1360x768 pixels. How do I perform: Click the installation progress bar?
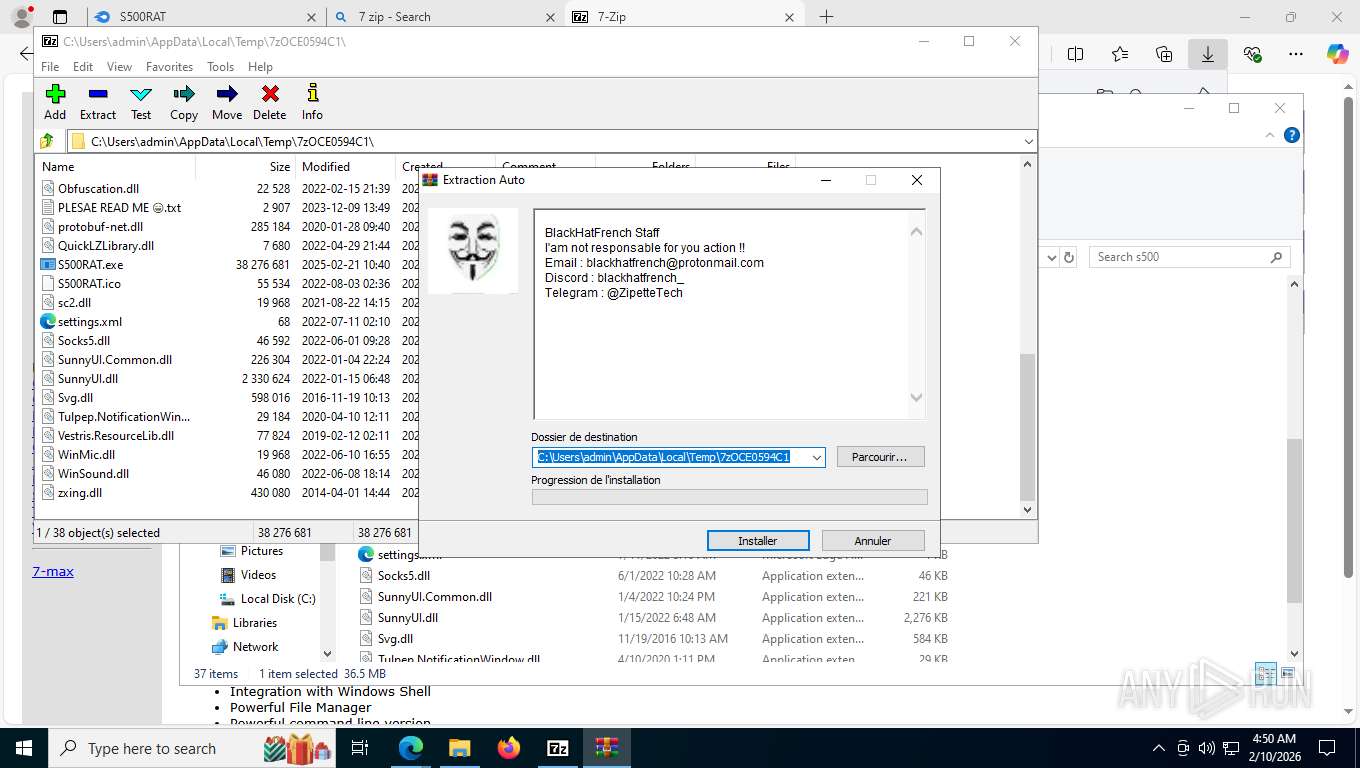[729, 497]
